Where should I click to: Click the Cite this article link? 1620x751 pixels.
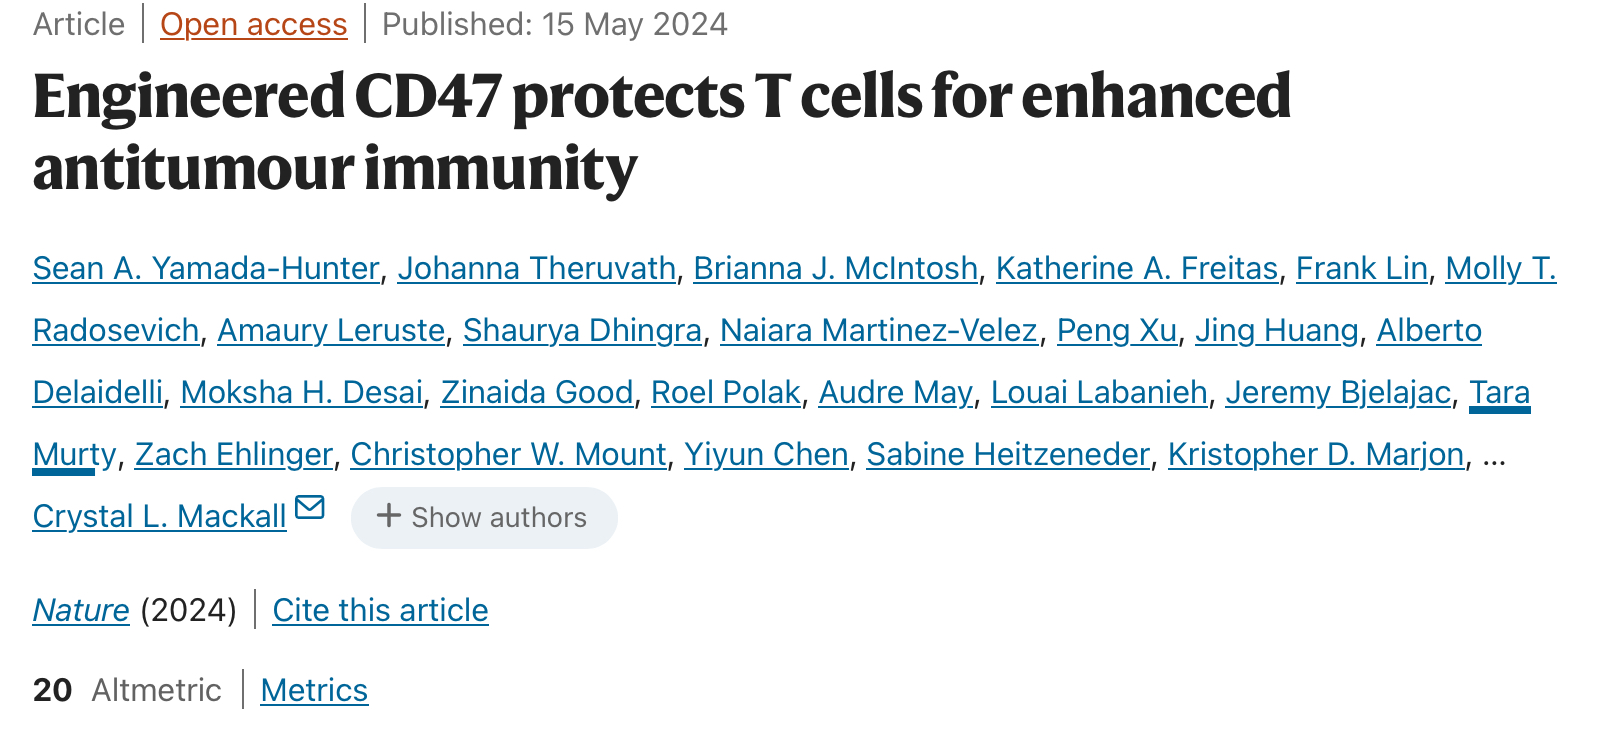[x=380, y=610]
